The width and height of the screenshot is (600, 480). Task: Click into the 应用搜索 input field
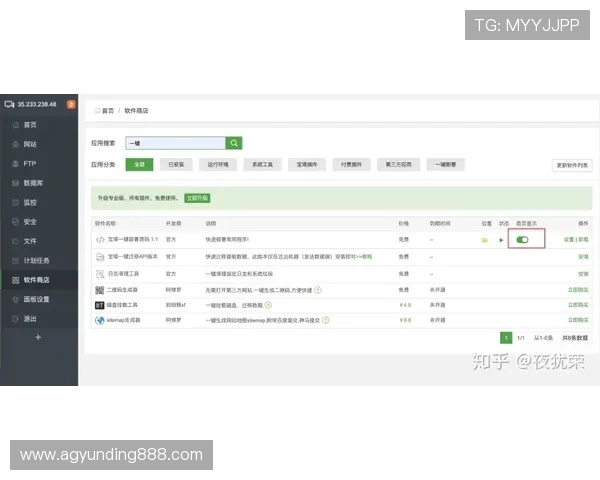176,143
